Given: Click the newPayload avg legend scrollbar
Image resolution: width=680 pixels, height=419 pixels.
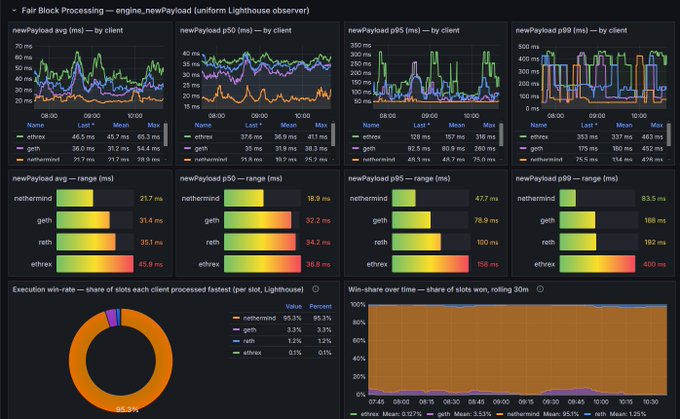Looking at the screenshot, I should [x=165, y=134].
